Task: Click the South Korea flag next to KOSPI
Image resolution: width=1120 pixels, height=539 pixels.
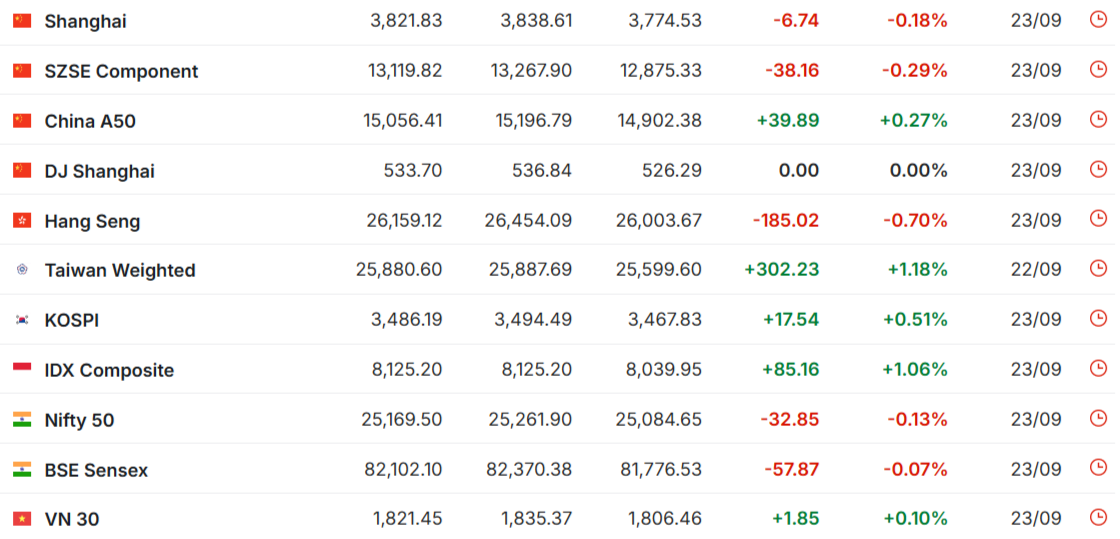Action: point(22,320)
